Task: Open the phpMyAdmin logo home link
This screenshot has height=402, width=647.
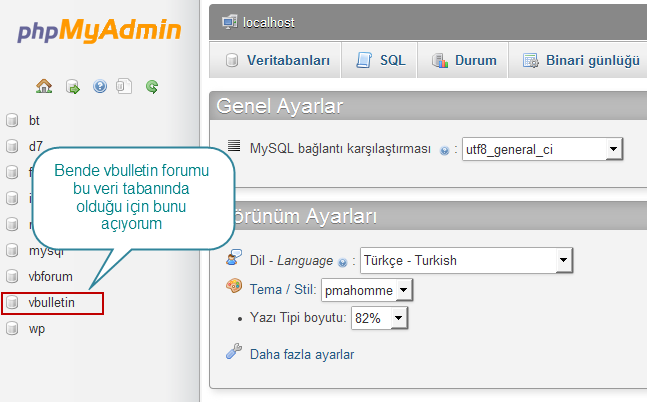Action: pos(99,31)
